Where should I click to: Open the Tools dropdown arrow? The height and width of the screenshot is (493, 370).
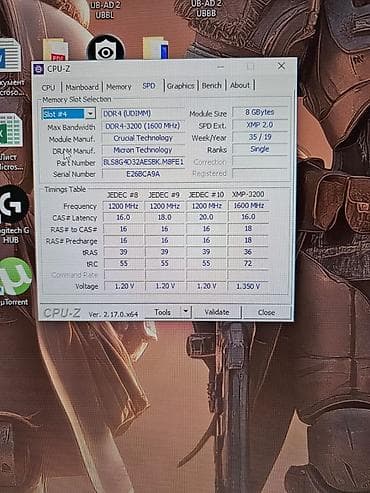186,312
